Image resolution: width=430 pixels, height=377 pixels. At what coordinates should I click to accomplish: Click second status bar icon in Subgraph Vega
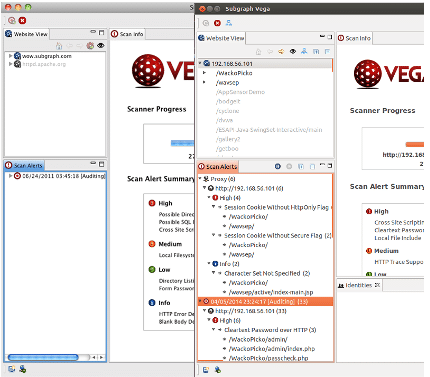coord(217,369)
